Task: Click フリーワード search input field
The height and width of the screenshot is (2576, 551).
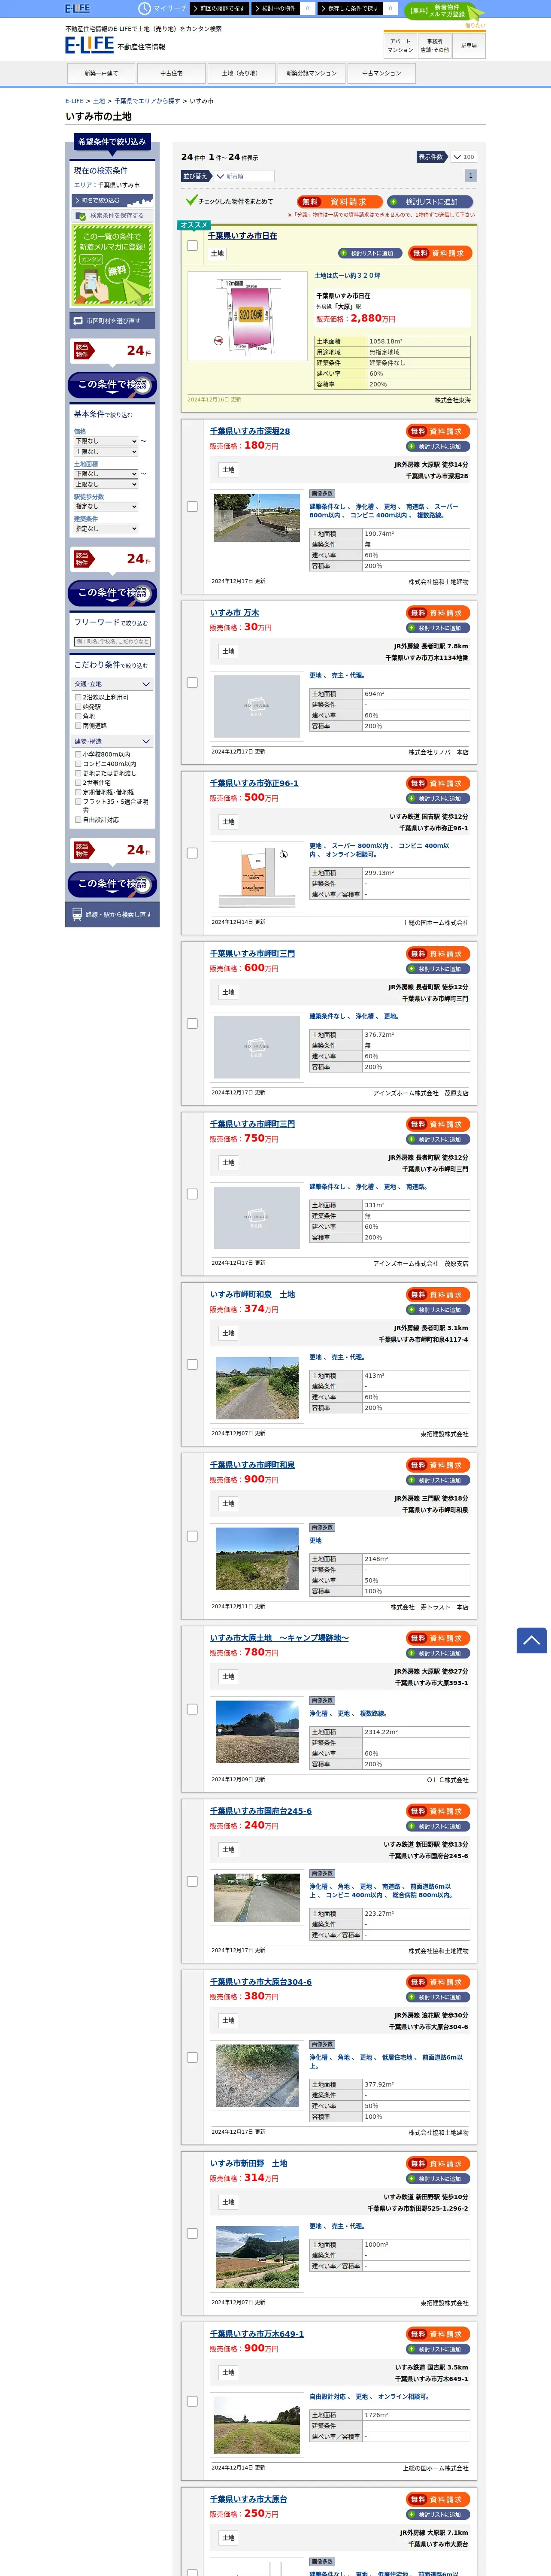Action: (112, 642)
